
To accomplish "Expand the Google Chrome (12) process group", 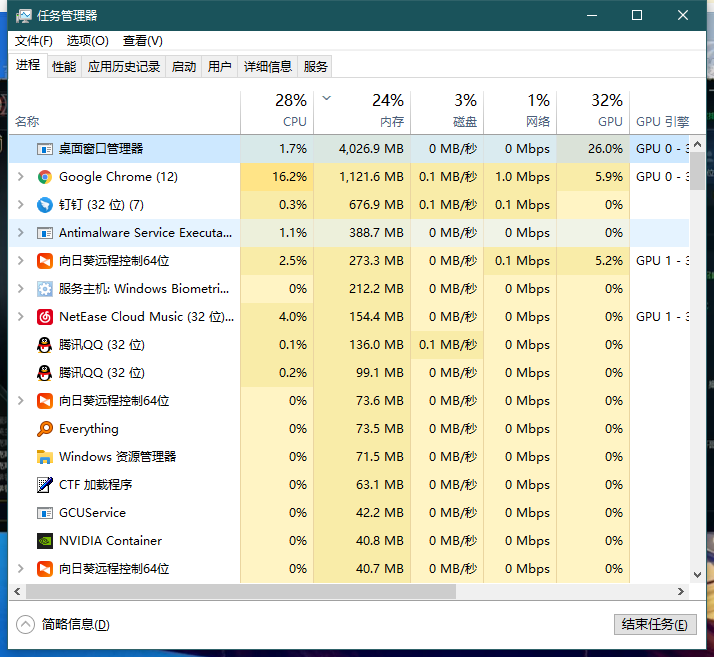I will 20,177.
